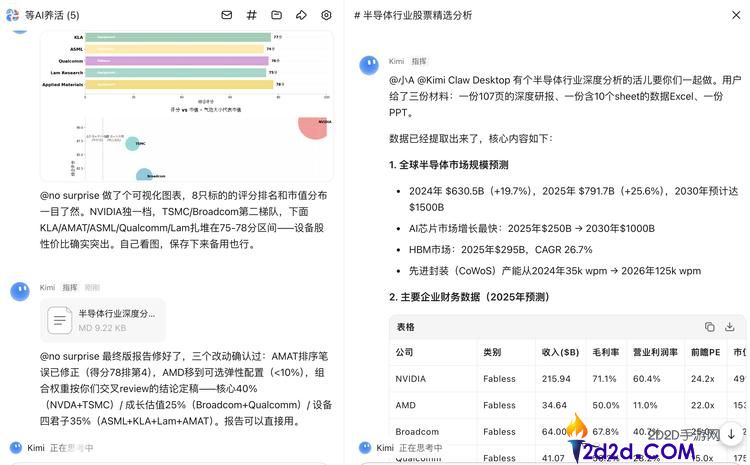Click the 11.0% operating margin cell

[x=645, y=405]
